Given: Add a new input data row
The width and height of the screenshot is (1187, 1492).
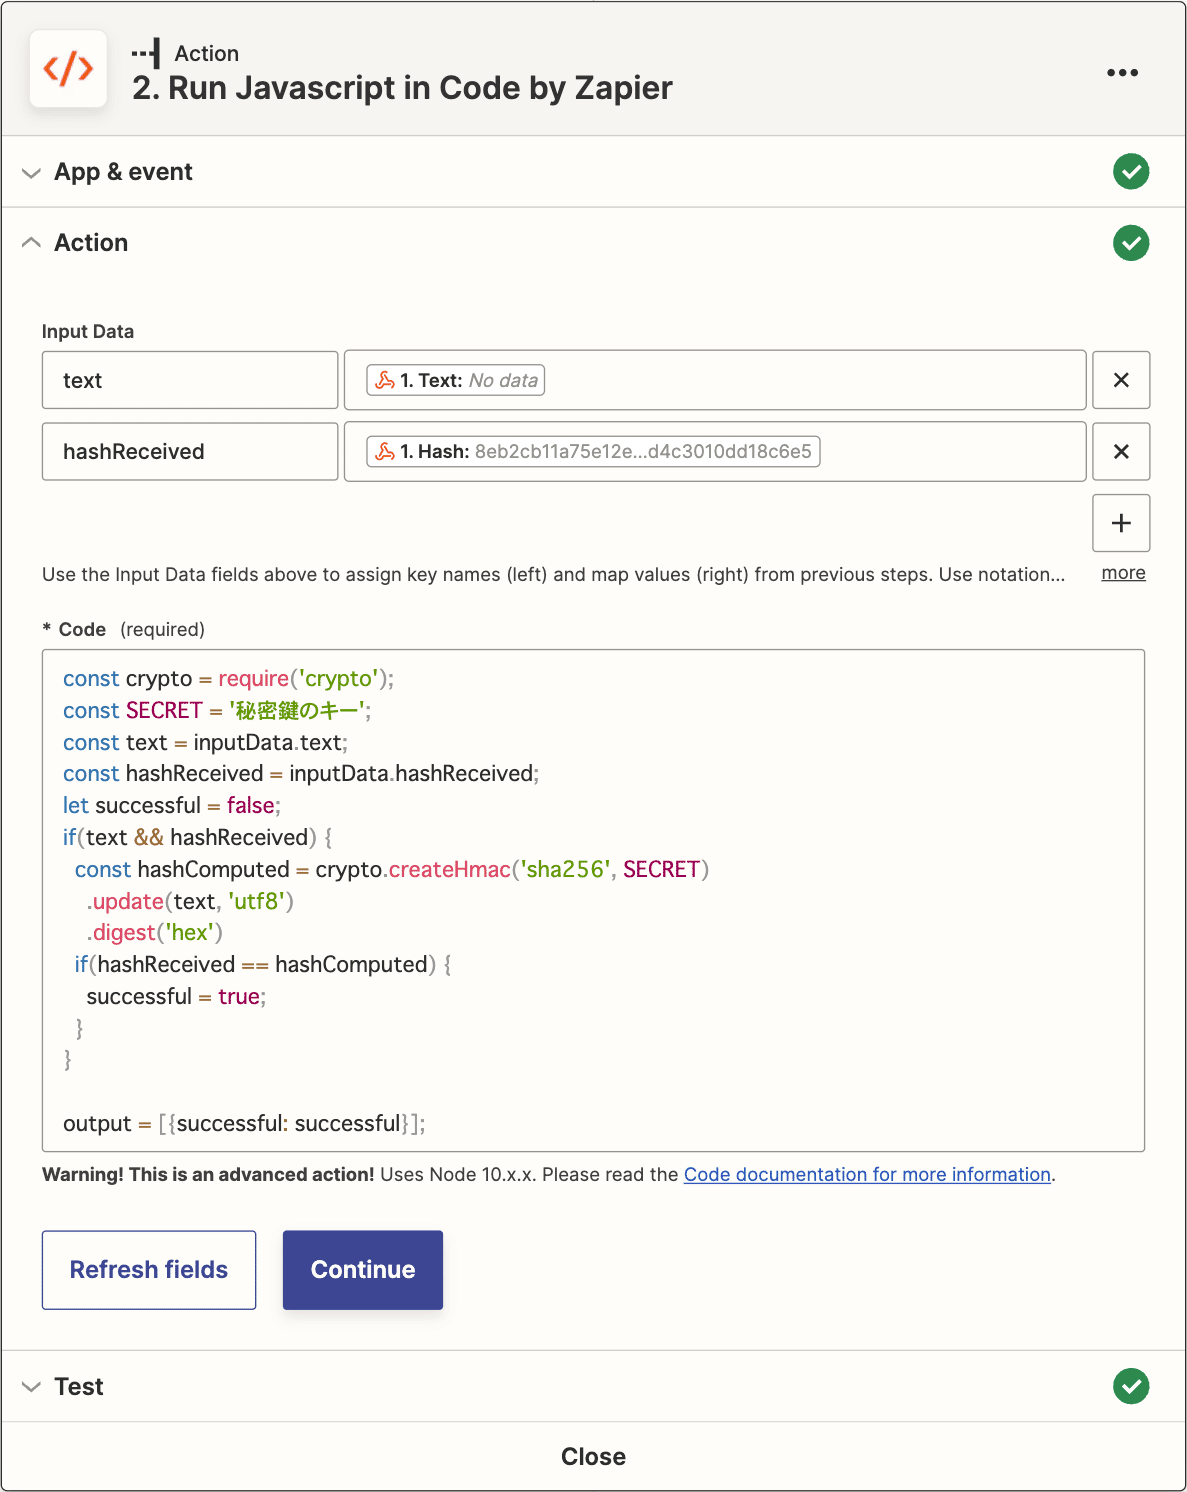Looking at the screenshot, I should point(1121,523).
